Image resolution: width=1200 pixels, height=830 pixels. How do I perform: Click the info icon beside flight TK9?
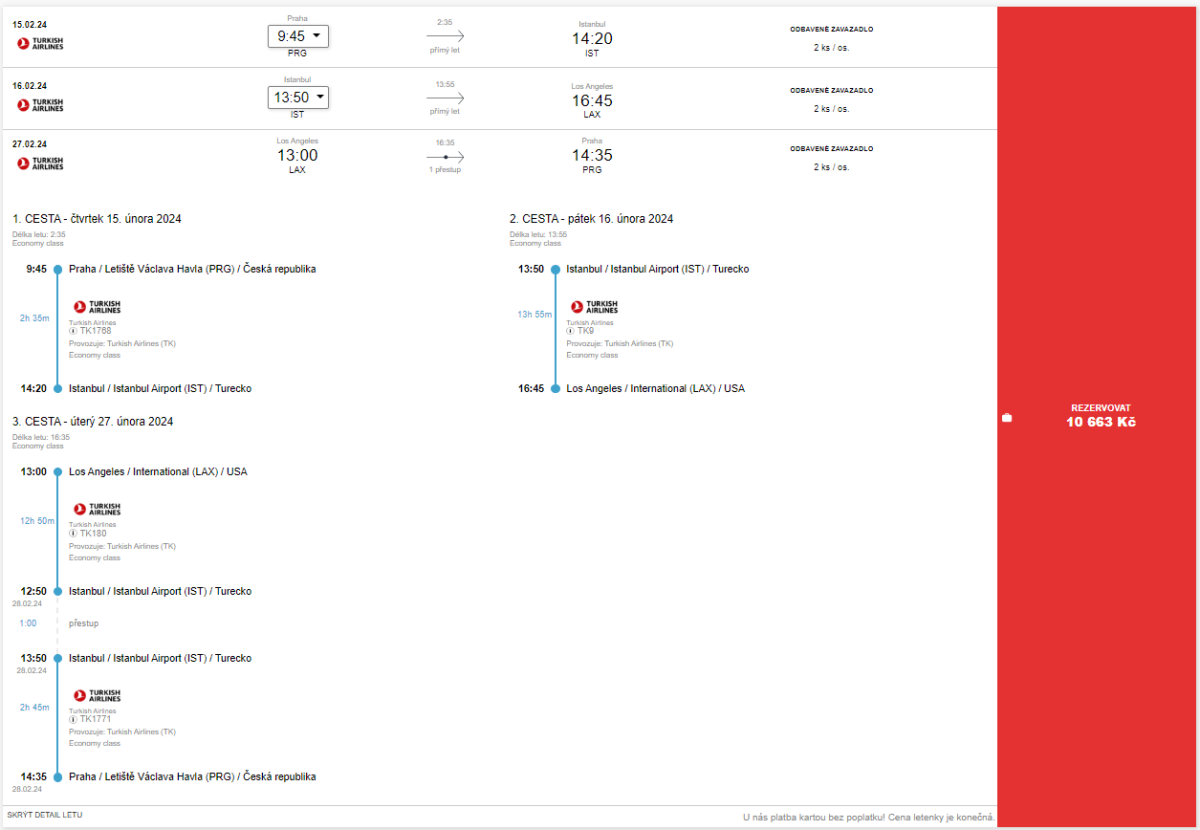click(571, 331)
